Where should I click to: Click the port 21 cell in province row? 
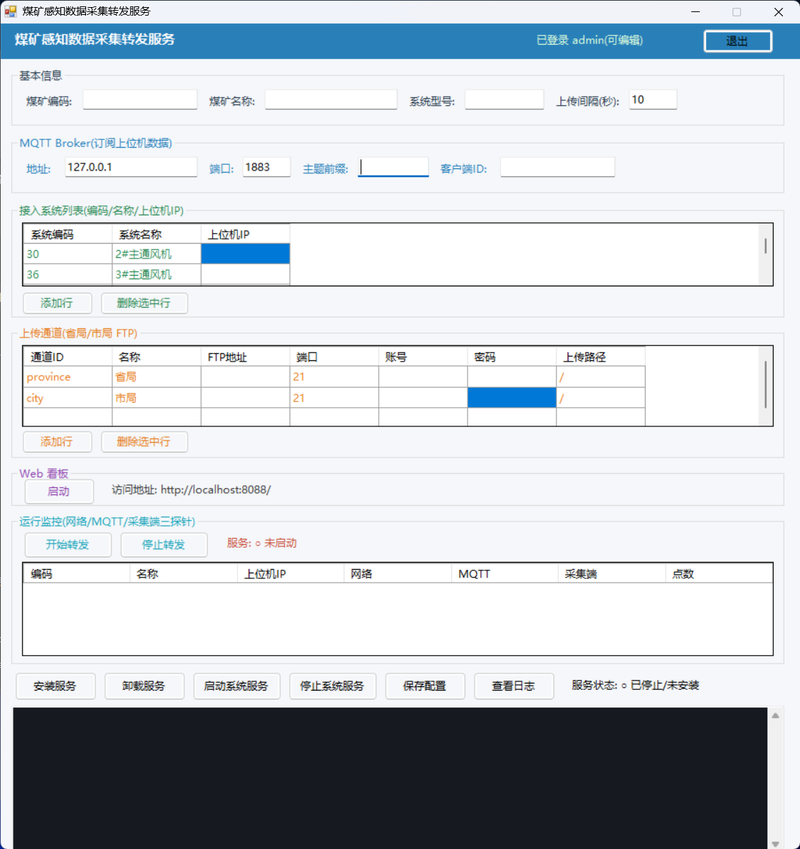click(334, 377)
